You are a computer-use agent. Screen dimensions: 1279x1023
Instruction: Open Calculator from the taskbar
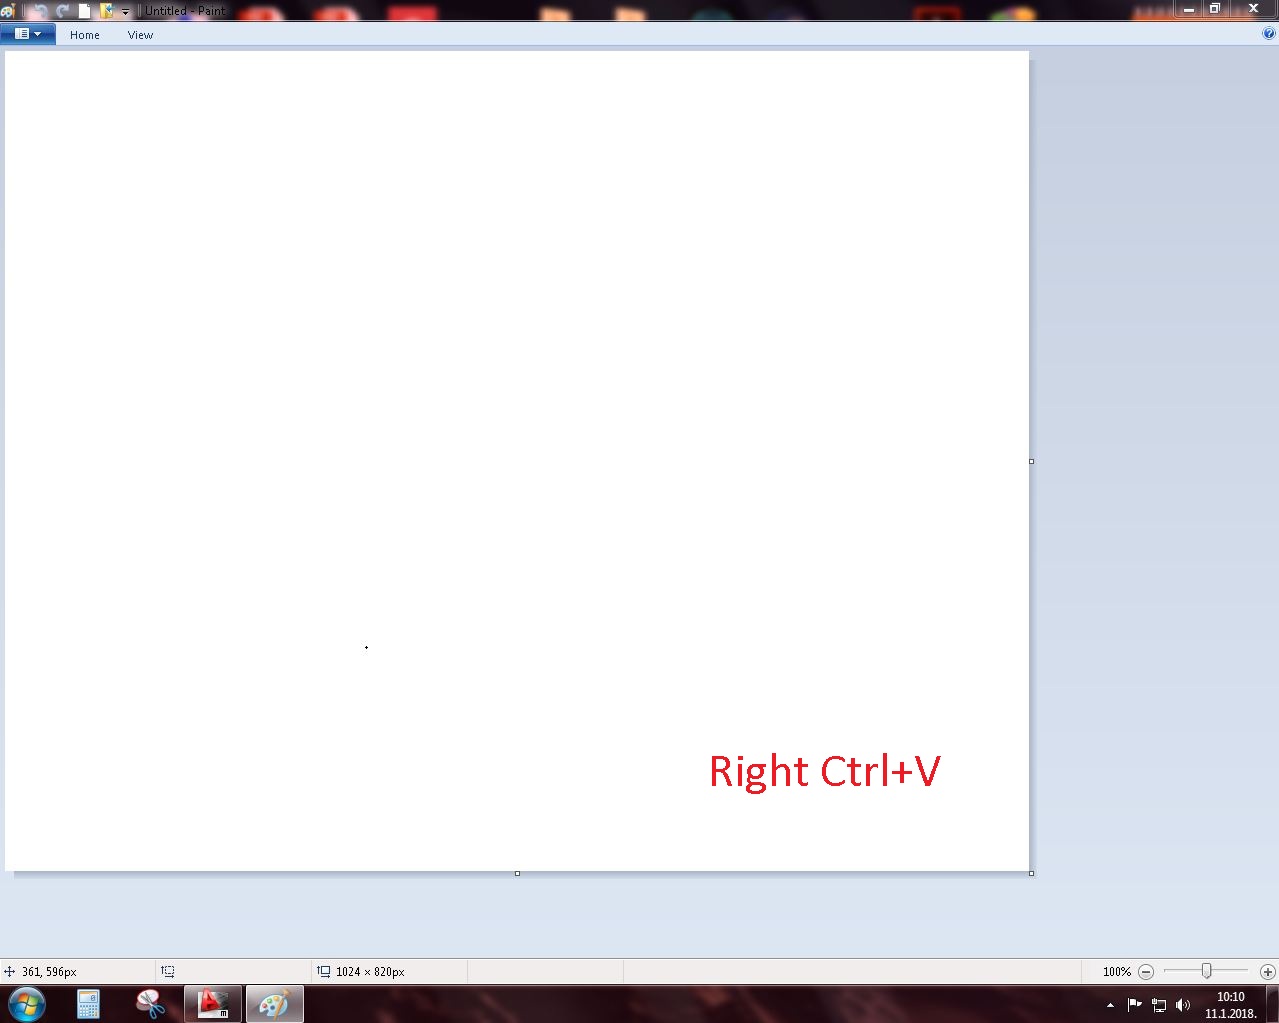[88, 1004]
